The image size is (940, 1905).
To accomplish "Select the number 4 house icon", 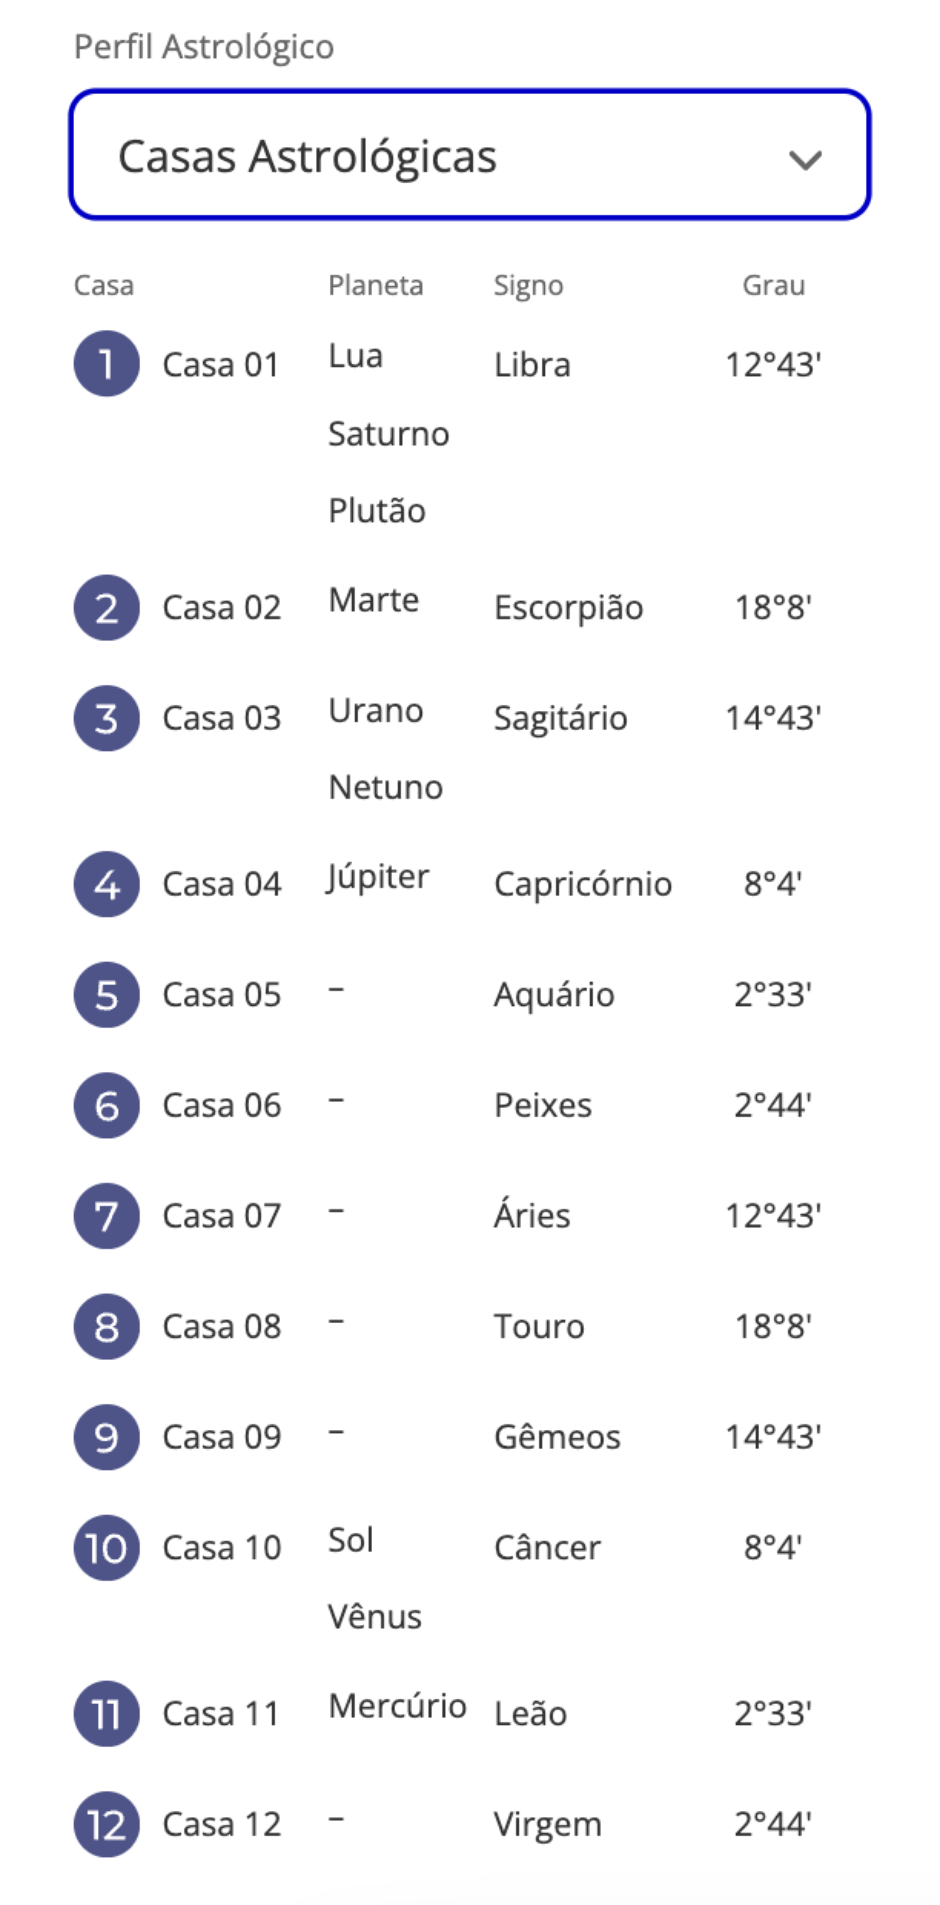I will click(106, 884).
